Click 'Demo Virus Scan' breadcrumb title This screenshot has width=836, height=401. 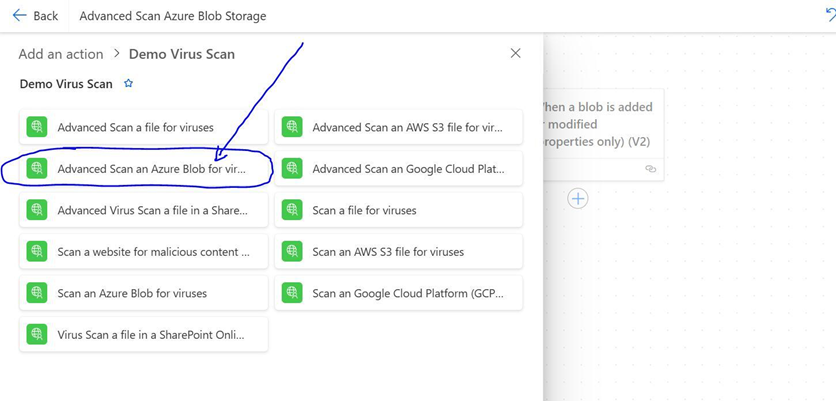coord(182,54)
